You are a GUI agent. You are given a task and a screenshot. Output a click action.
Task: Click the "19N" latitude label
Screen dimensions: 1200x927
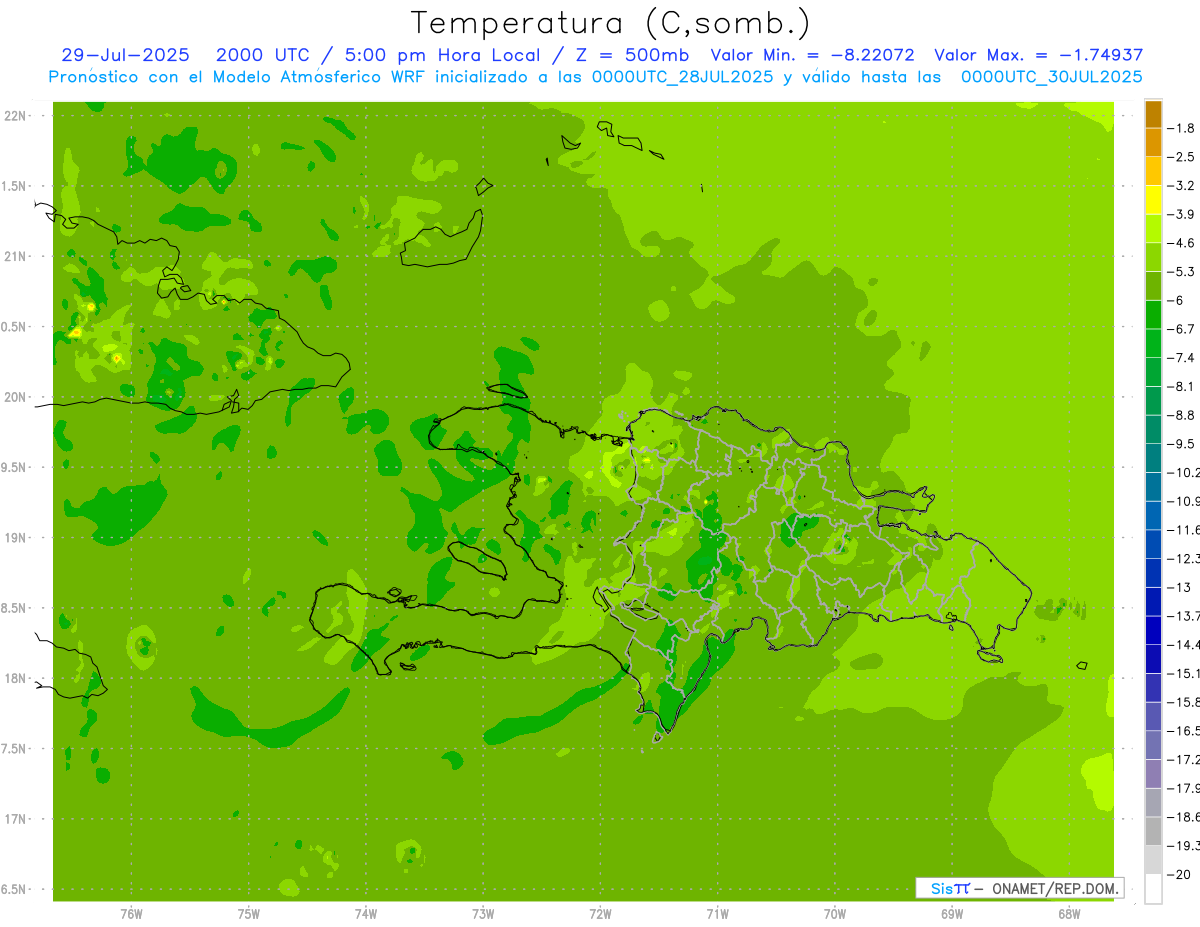coord(14,537)
